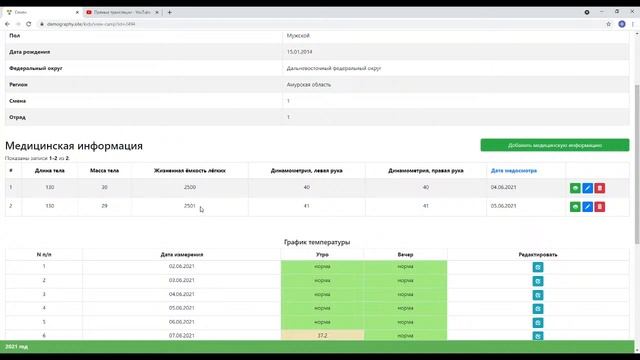The width and height of the screenshot is (640, 360).
Task: Delete medical record dated 05.06.2021
Action: coord(600,207)
